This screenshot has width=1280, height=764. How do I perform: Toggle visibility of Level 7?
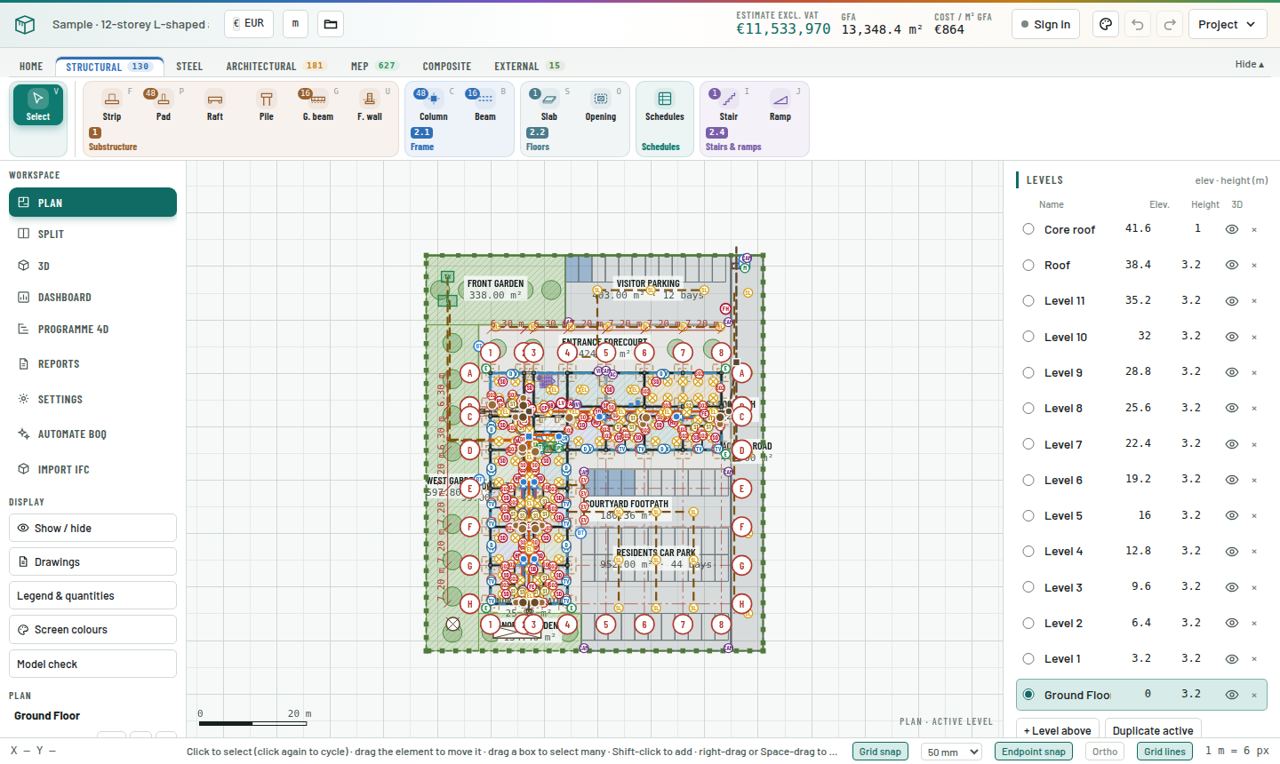click(x=1232, y=444)
